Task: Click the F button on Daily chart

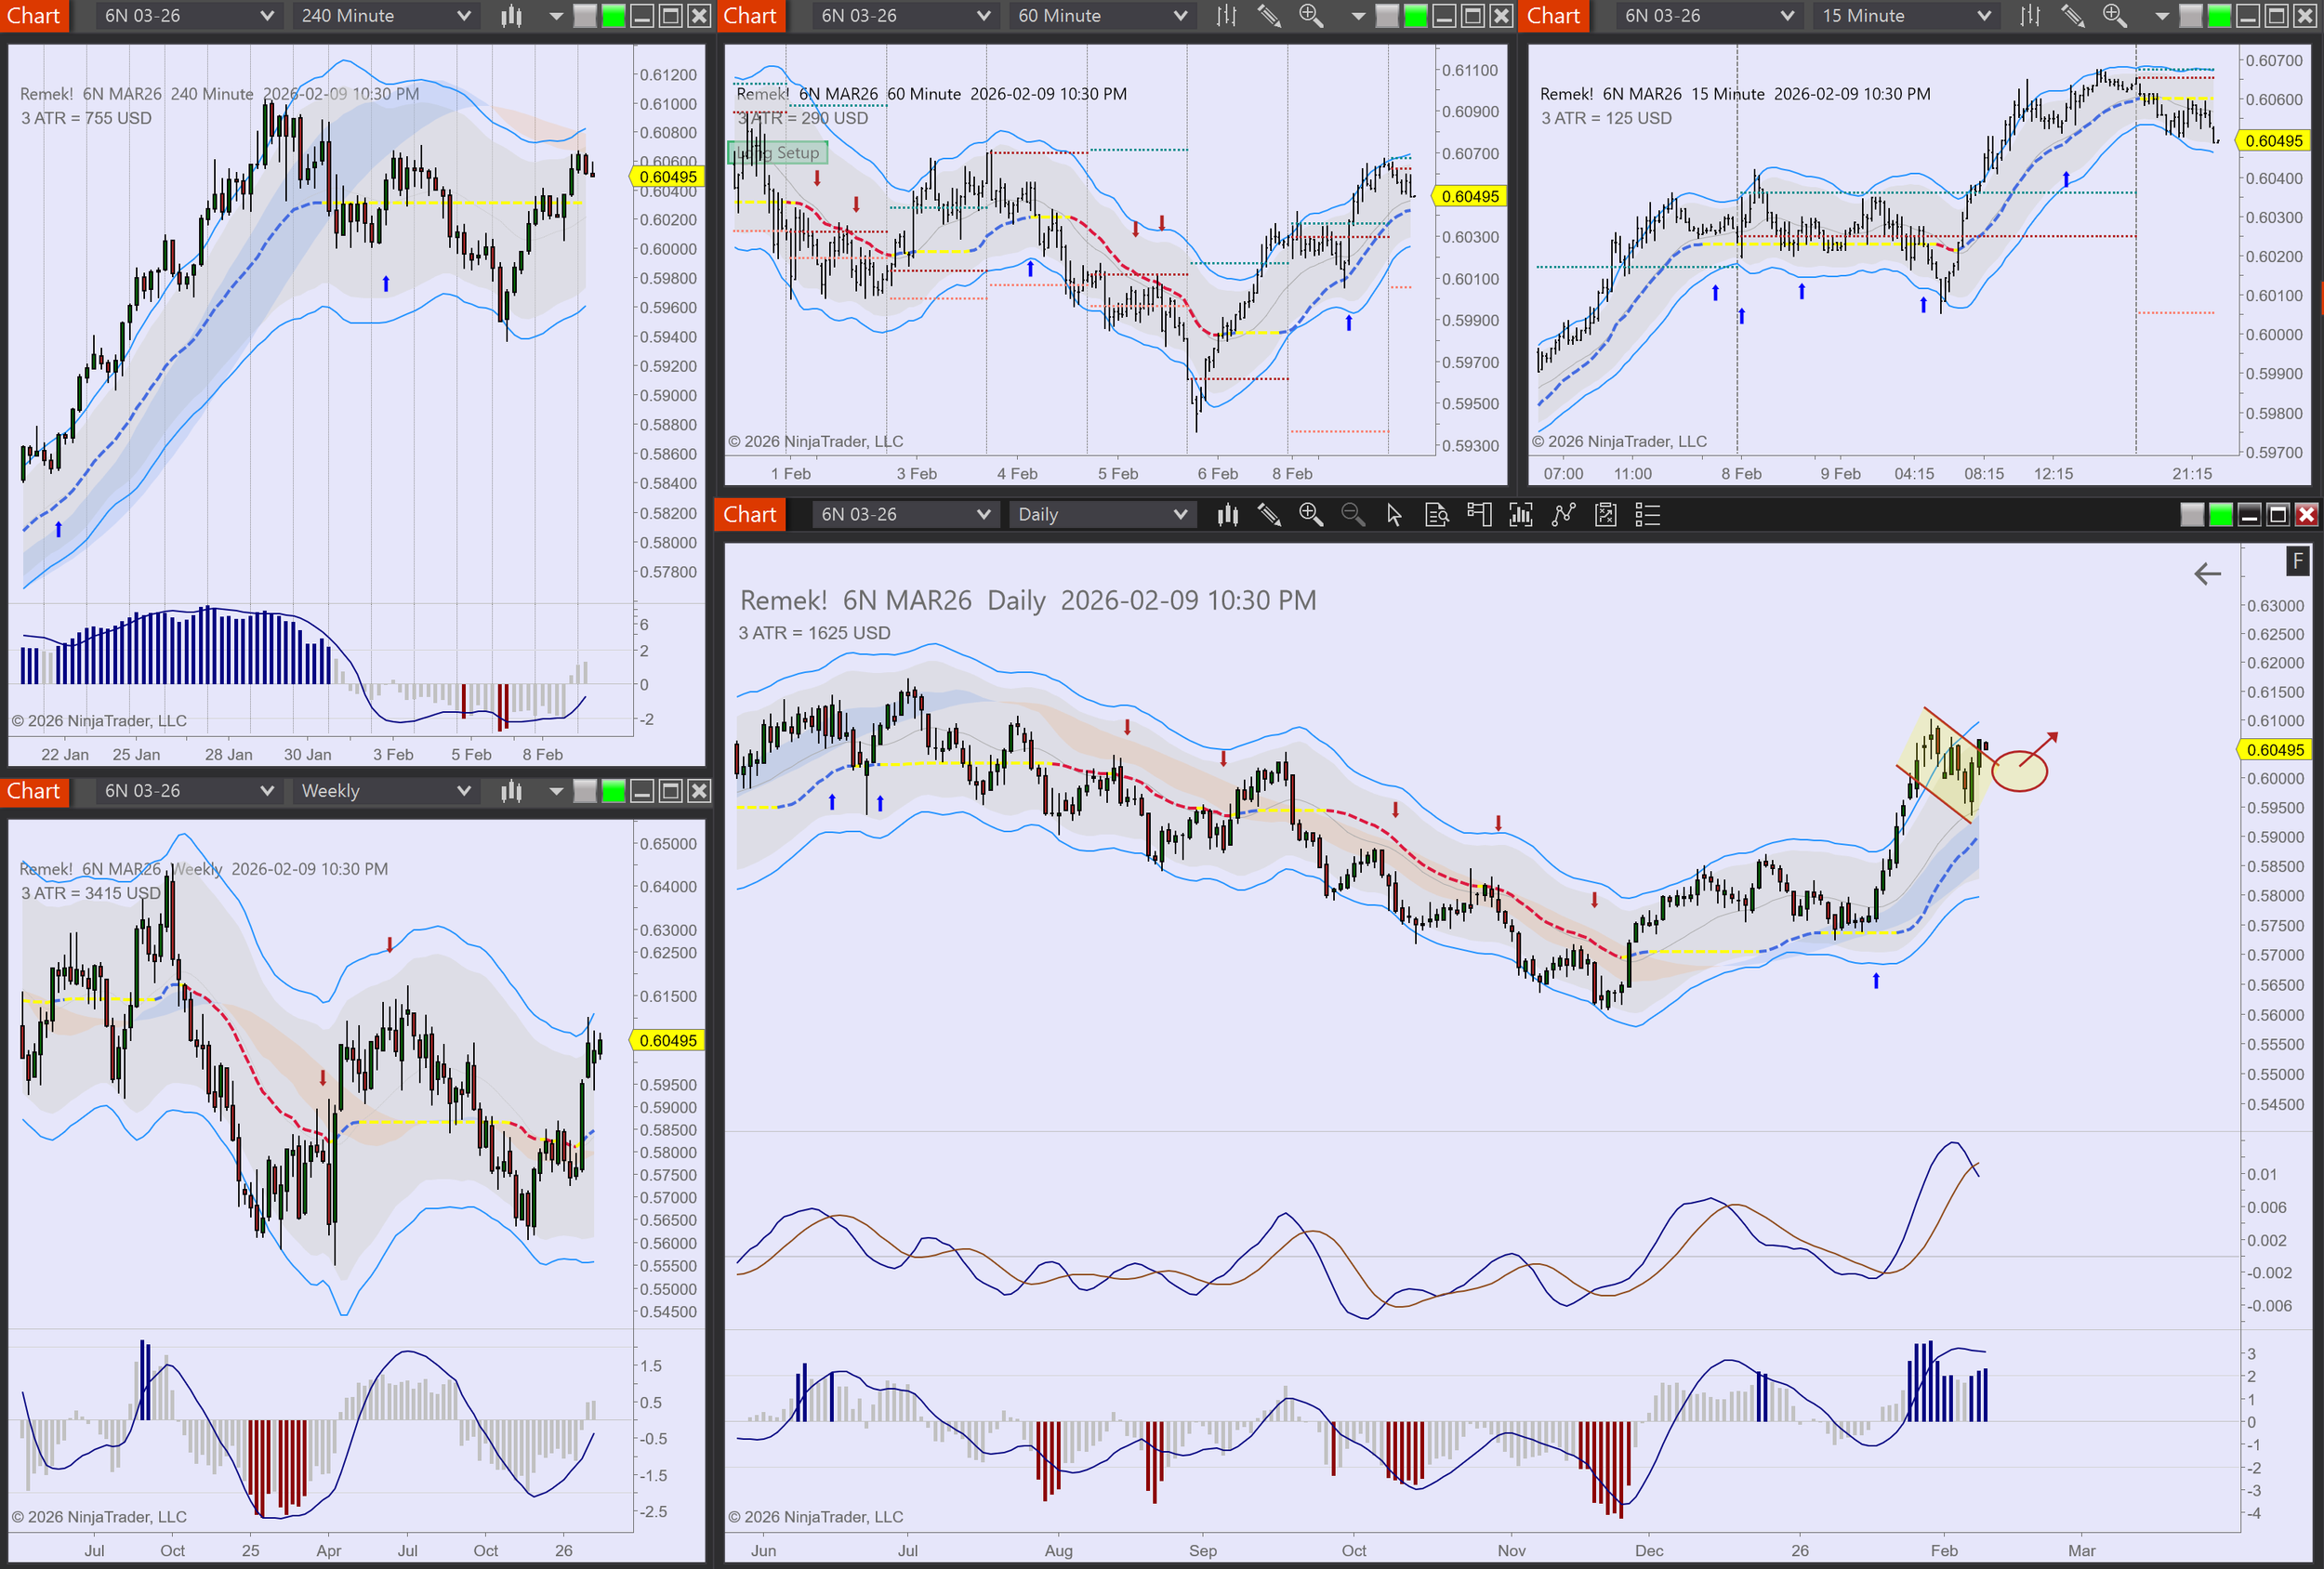Action: tap(2297, 561)
